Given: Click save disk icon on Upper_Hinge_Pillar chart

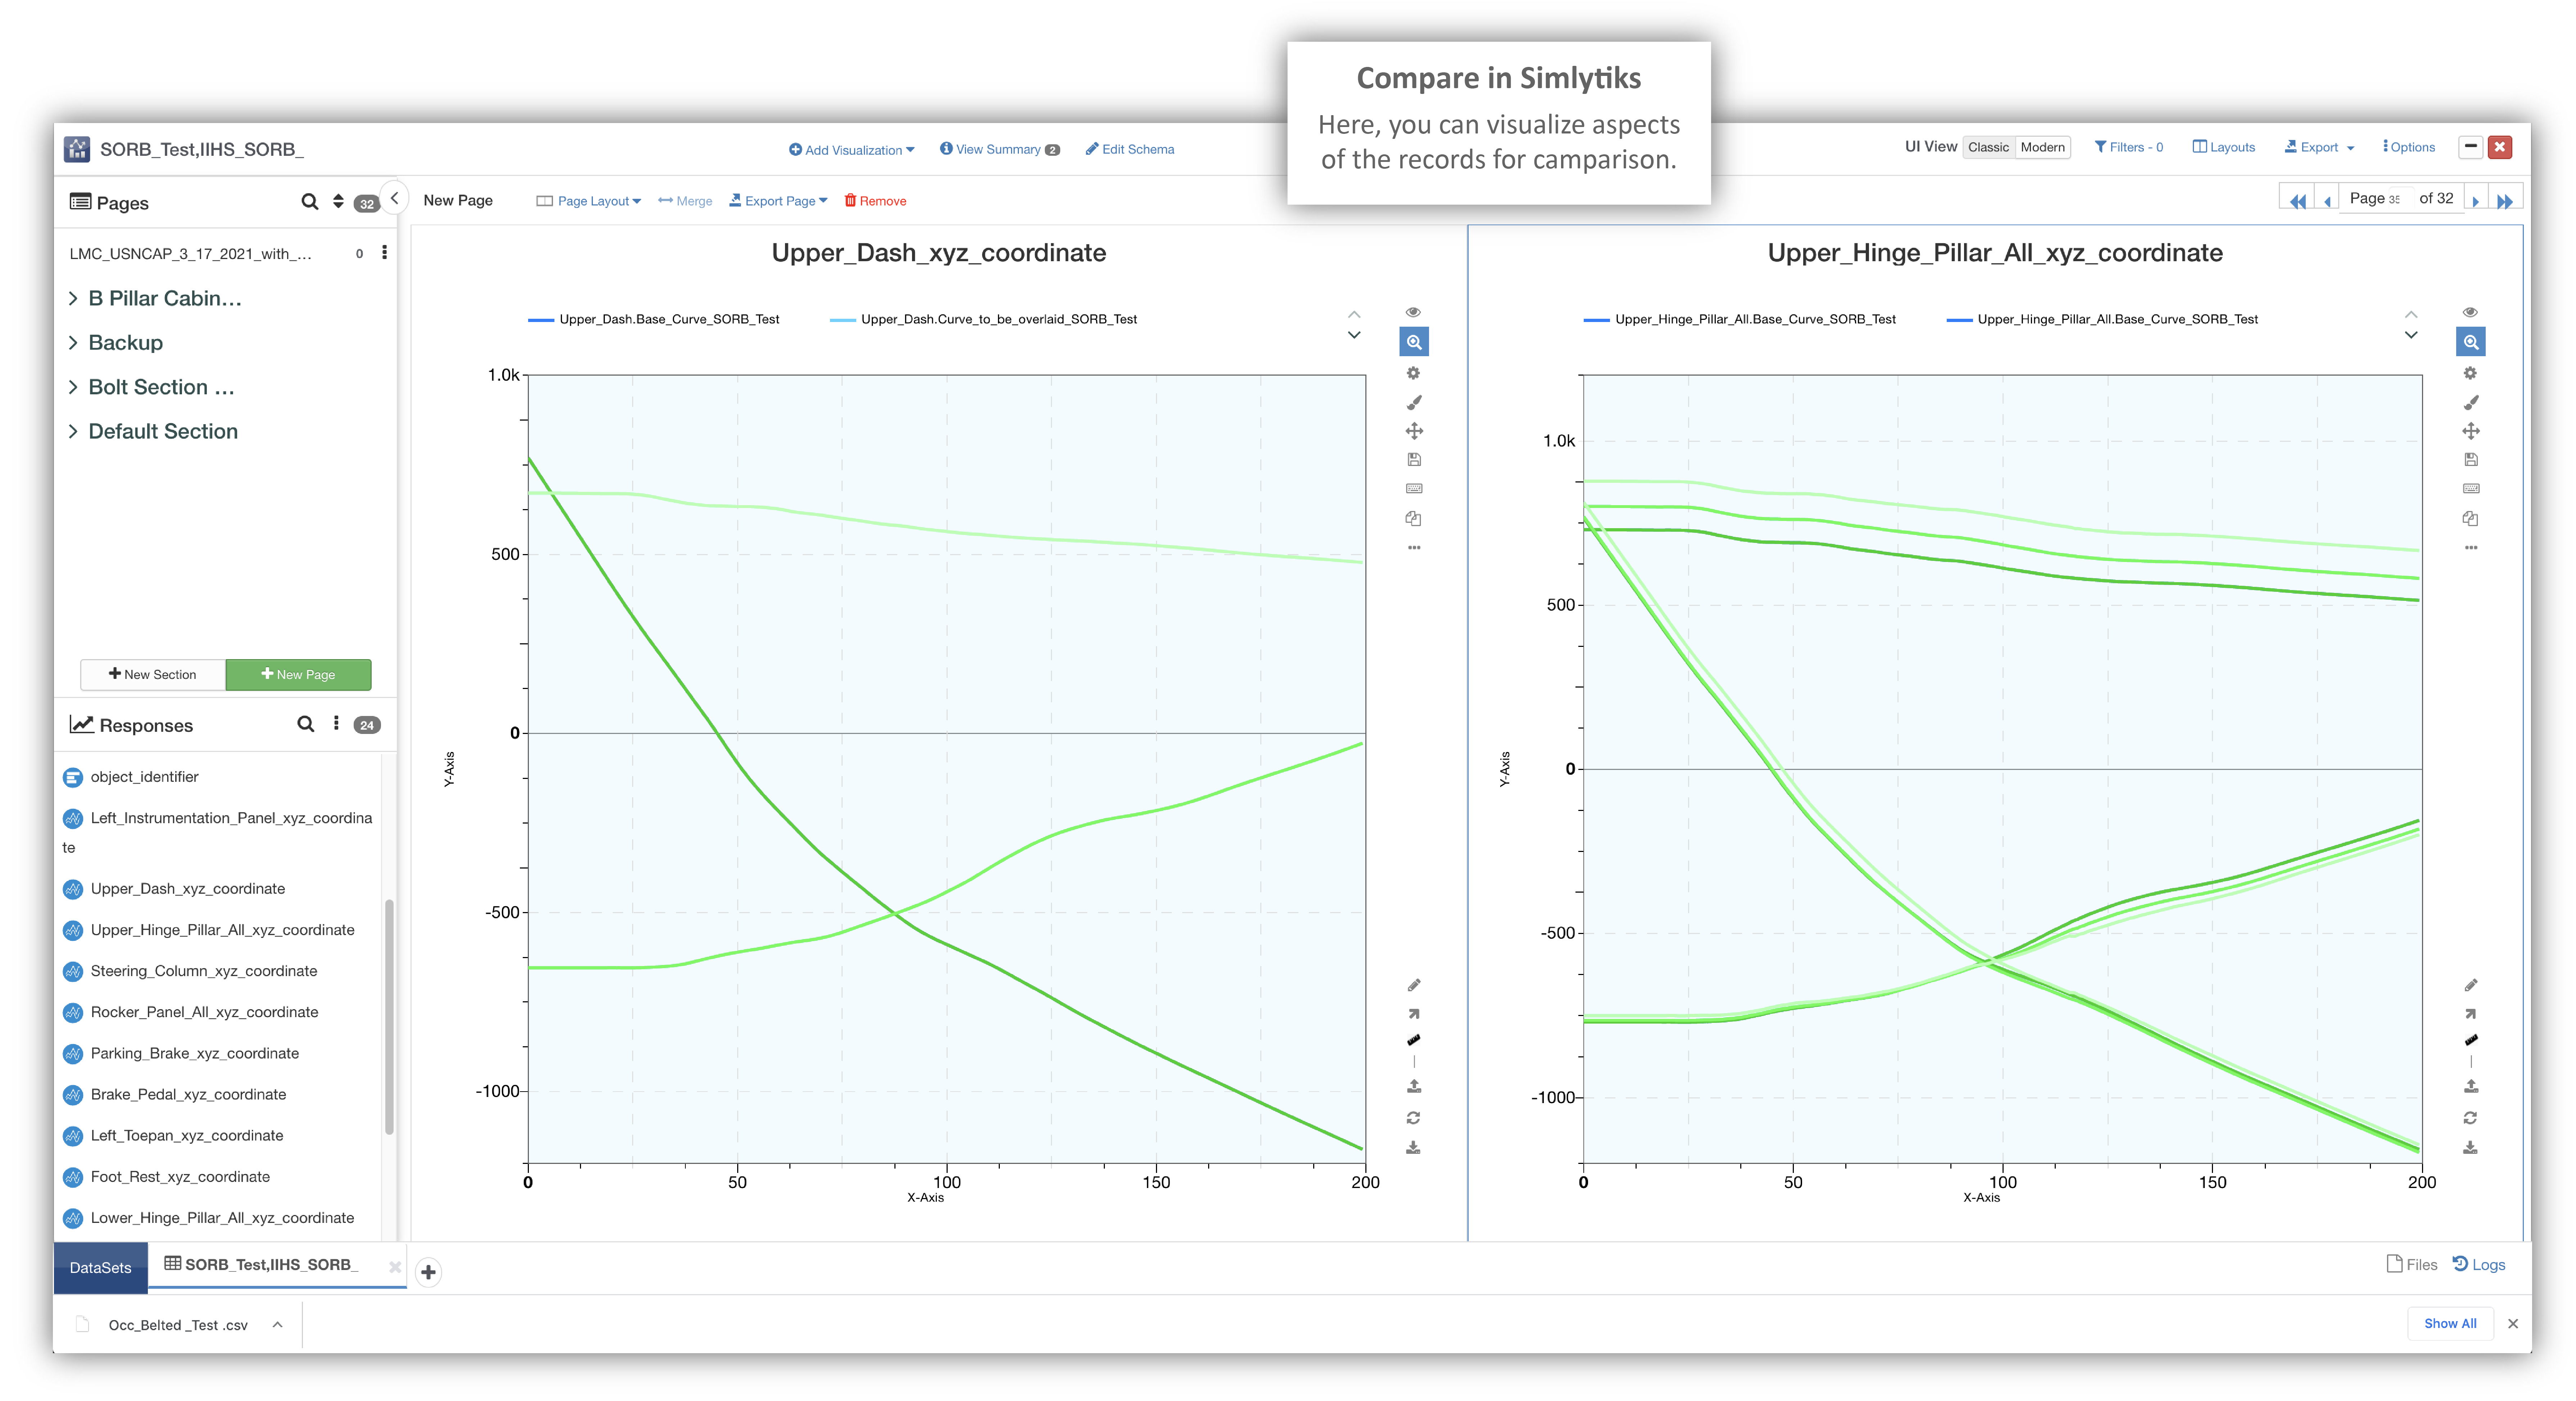Looking at the screenshot, I should pyautogui.click(x=2471, y=460).
